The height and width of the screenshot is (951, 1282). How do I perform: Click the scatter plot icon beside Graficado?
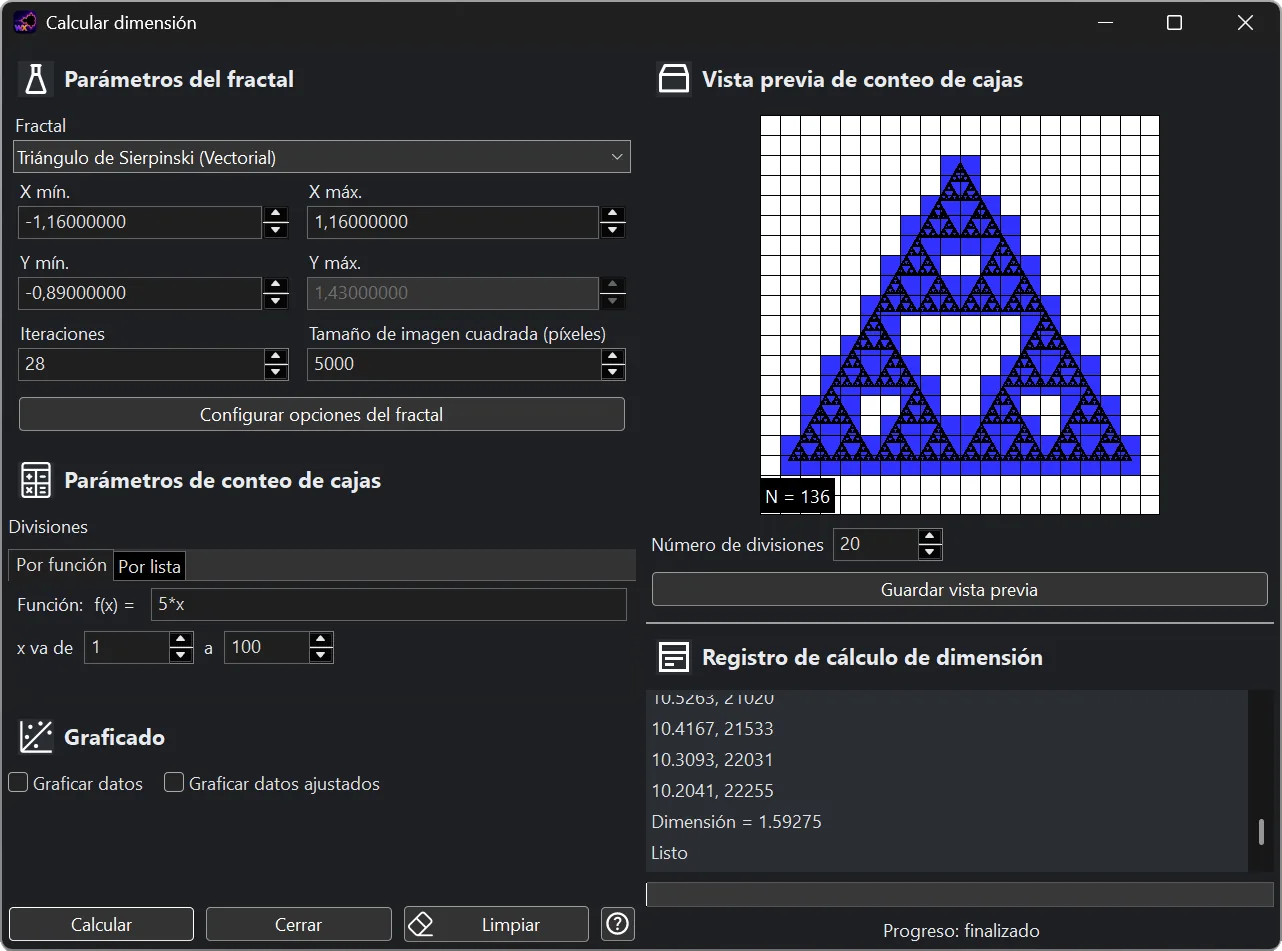(x=36, y=737)
